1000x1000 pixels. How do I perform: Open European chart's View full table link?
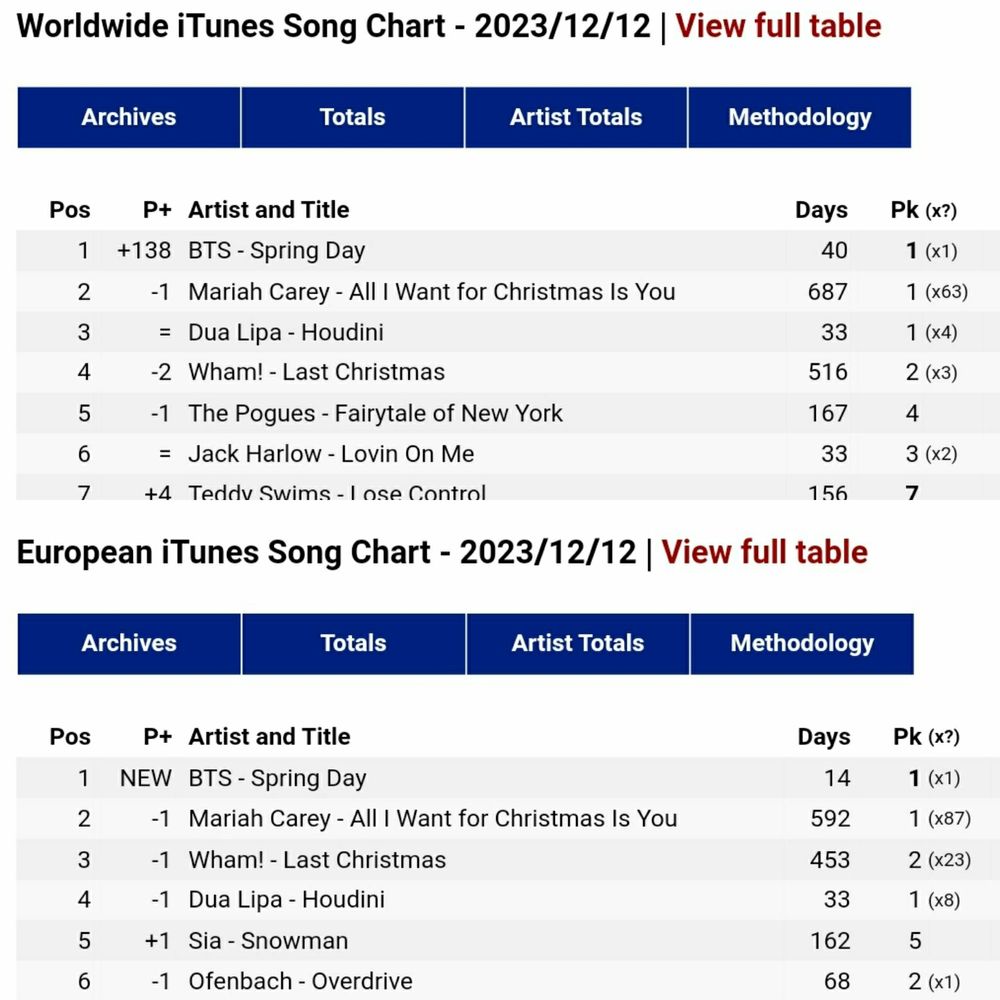(764, 552)
